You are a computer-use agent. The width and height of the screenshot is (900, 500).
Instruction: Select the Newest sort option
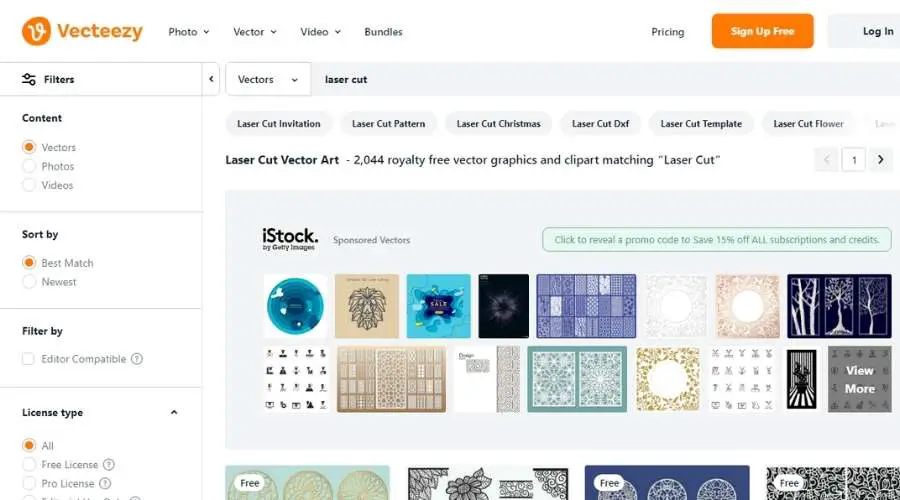29,282
